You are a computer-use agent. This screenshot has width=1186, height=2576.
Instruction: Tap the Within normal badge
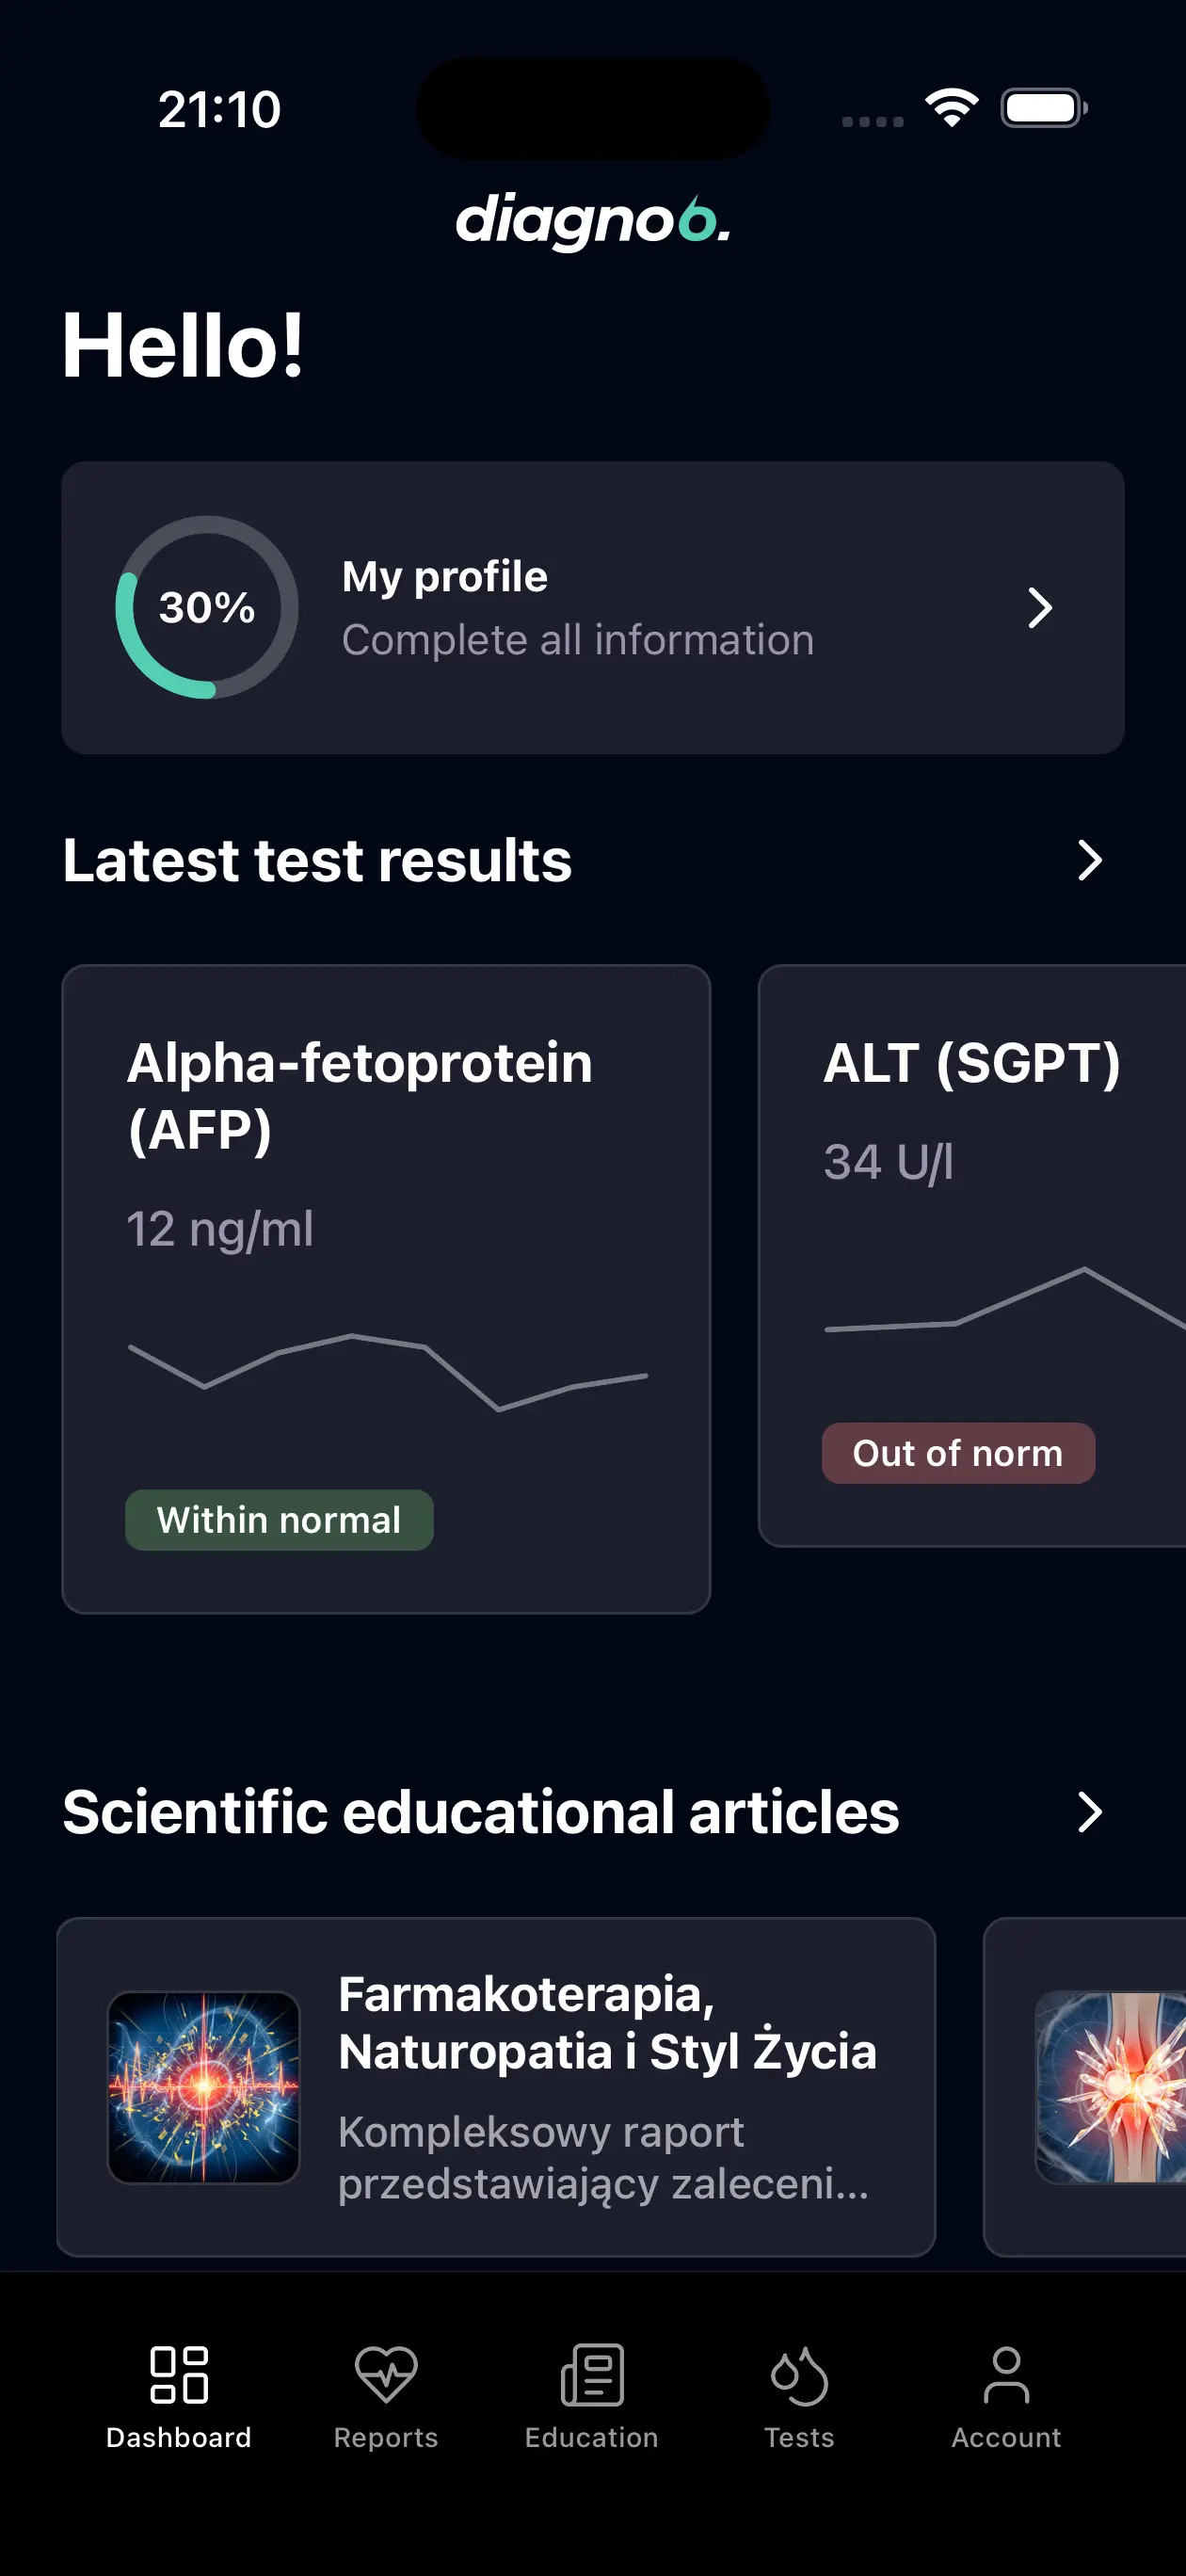tap(279, 1520)
